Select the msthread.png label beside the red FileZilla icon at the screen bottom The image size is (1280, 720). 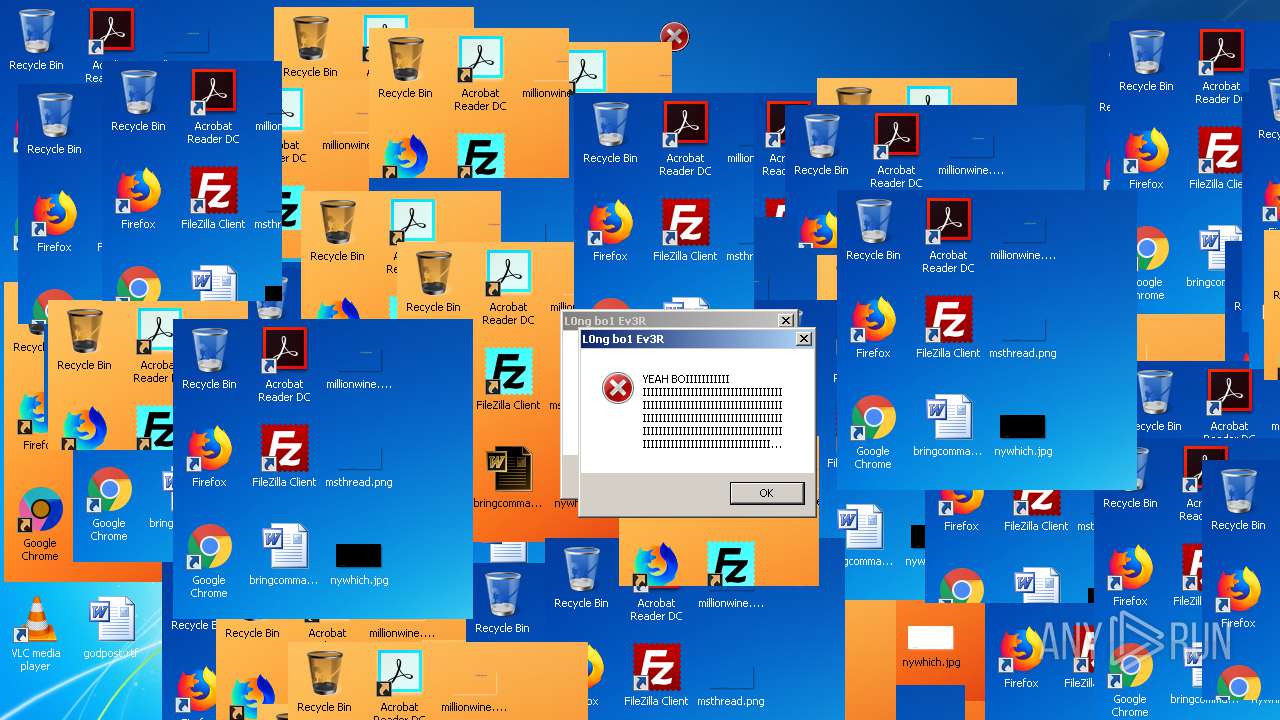730,701
